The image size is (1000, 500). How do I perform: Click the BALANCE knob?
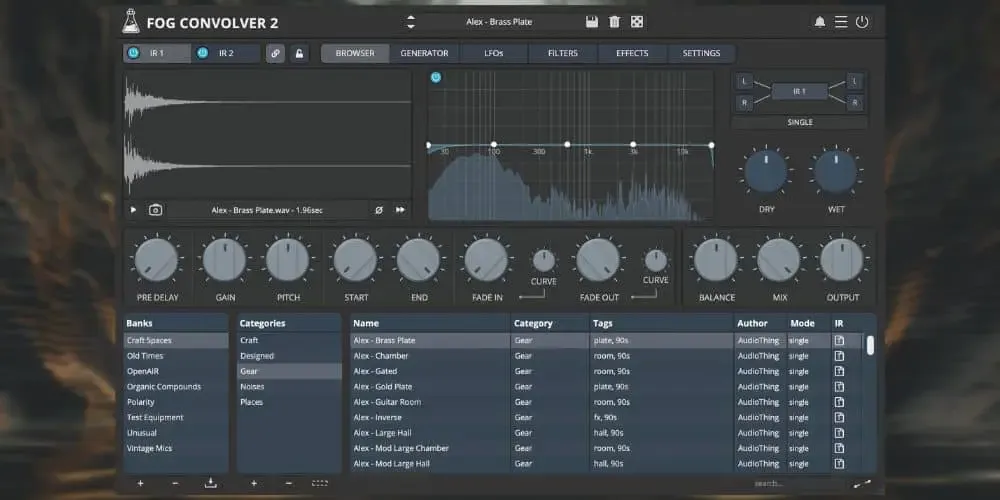click(716, 260)
